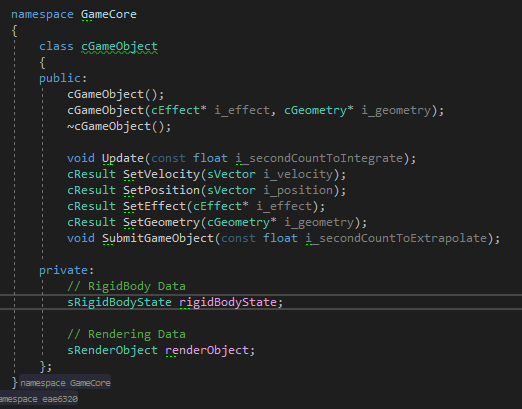The width and height of the screenshot is (522, 409).
Task: Click the SetPosition method name
Action: pos(161,190)
